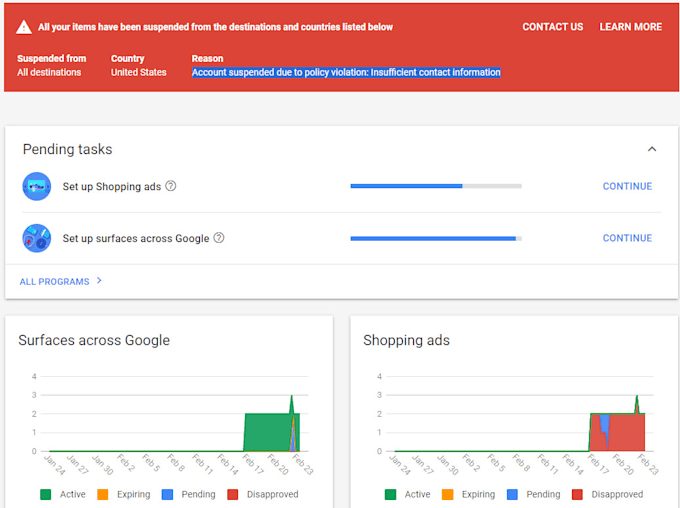Click the Shopping ads setup progress bar

[436, 186]
